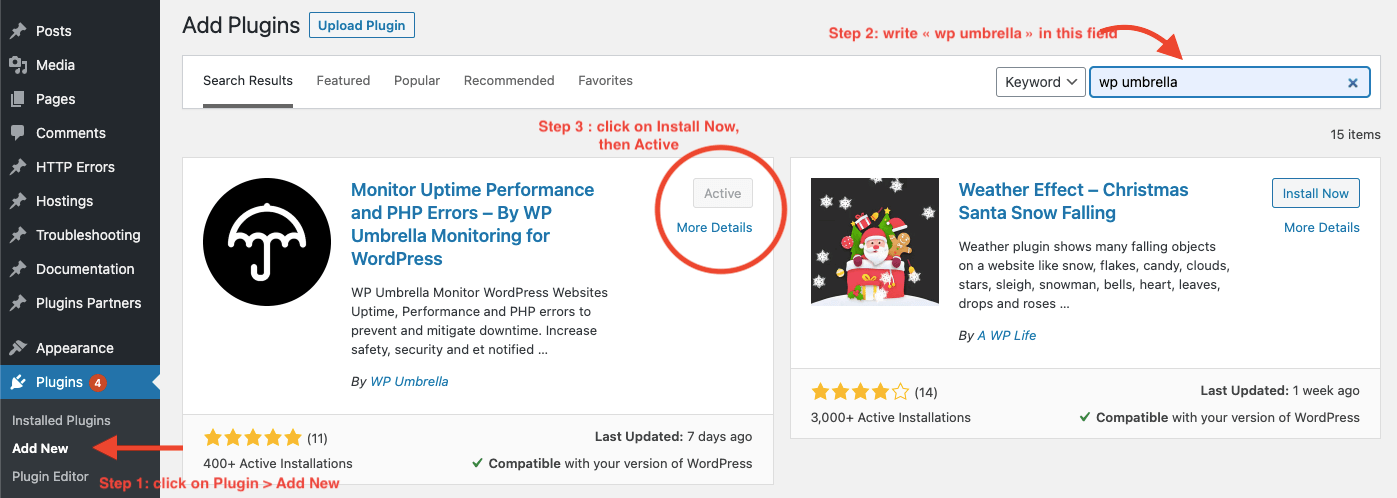Click the Christmas Santa plugin thumbnail
The height and width of the screenshot is (498, 1397).
(875, 242)
